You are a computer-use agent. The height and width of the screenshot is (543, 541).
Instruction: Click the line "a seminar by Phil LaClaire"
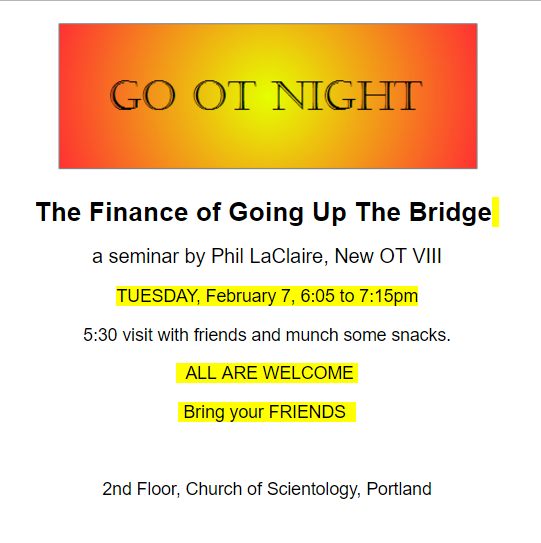click(x=267, y=257)
